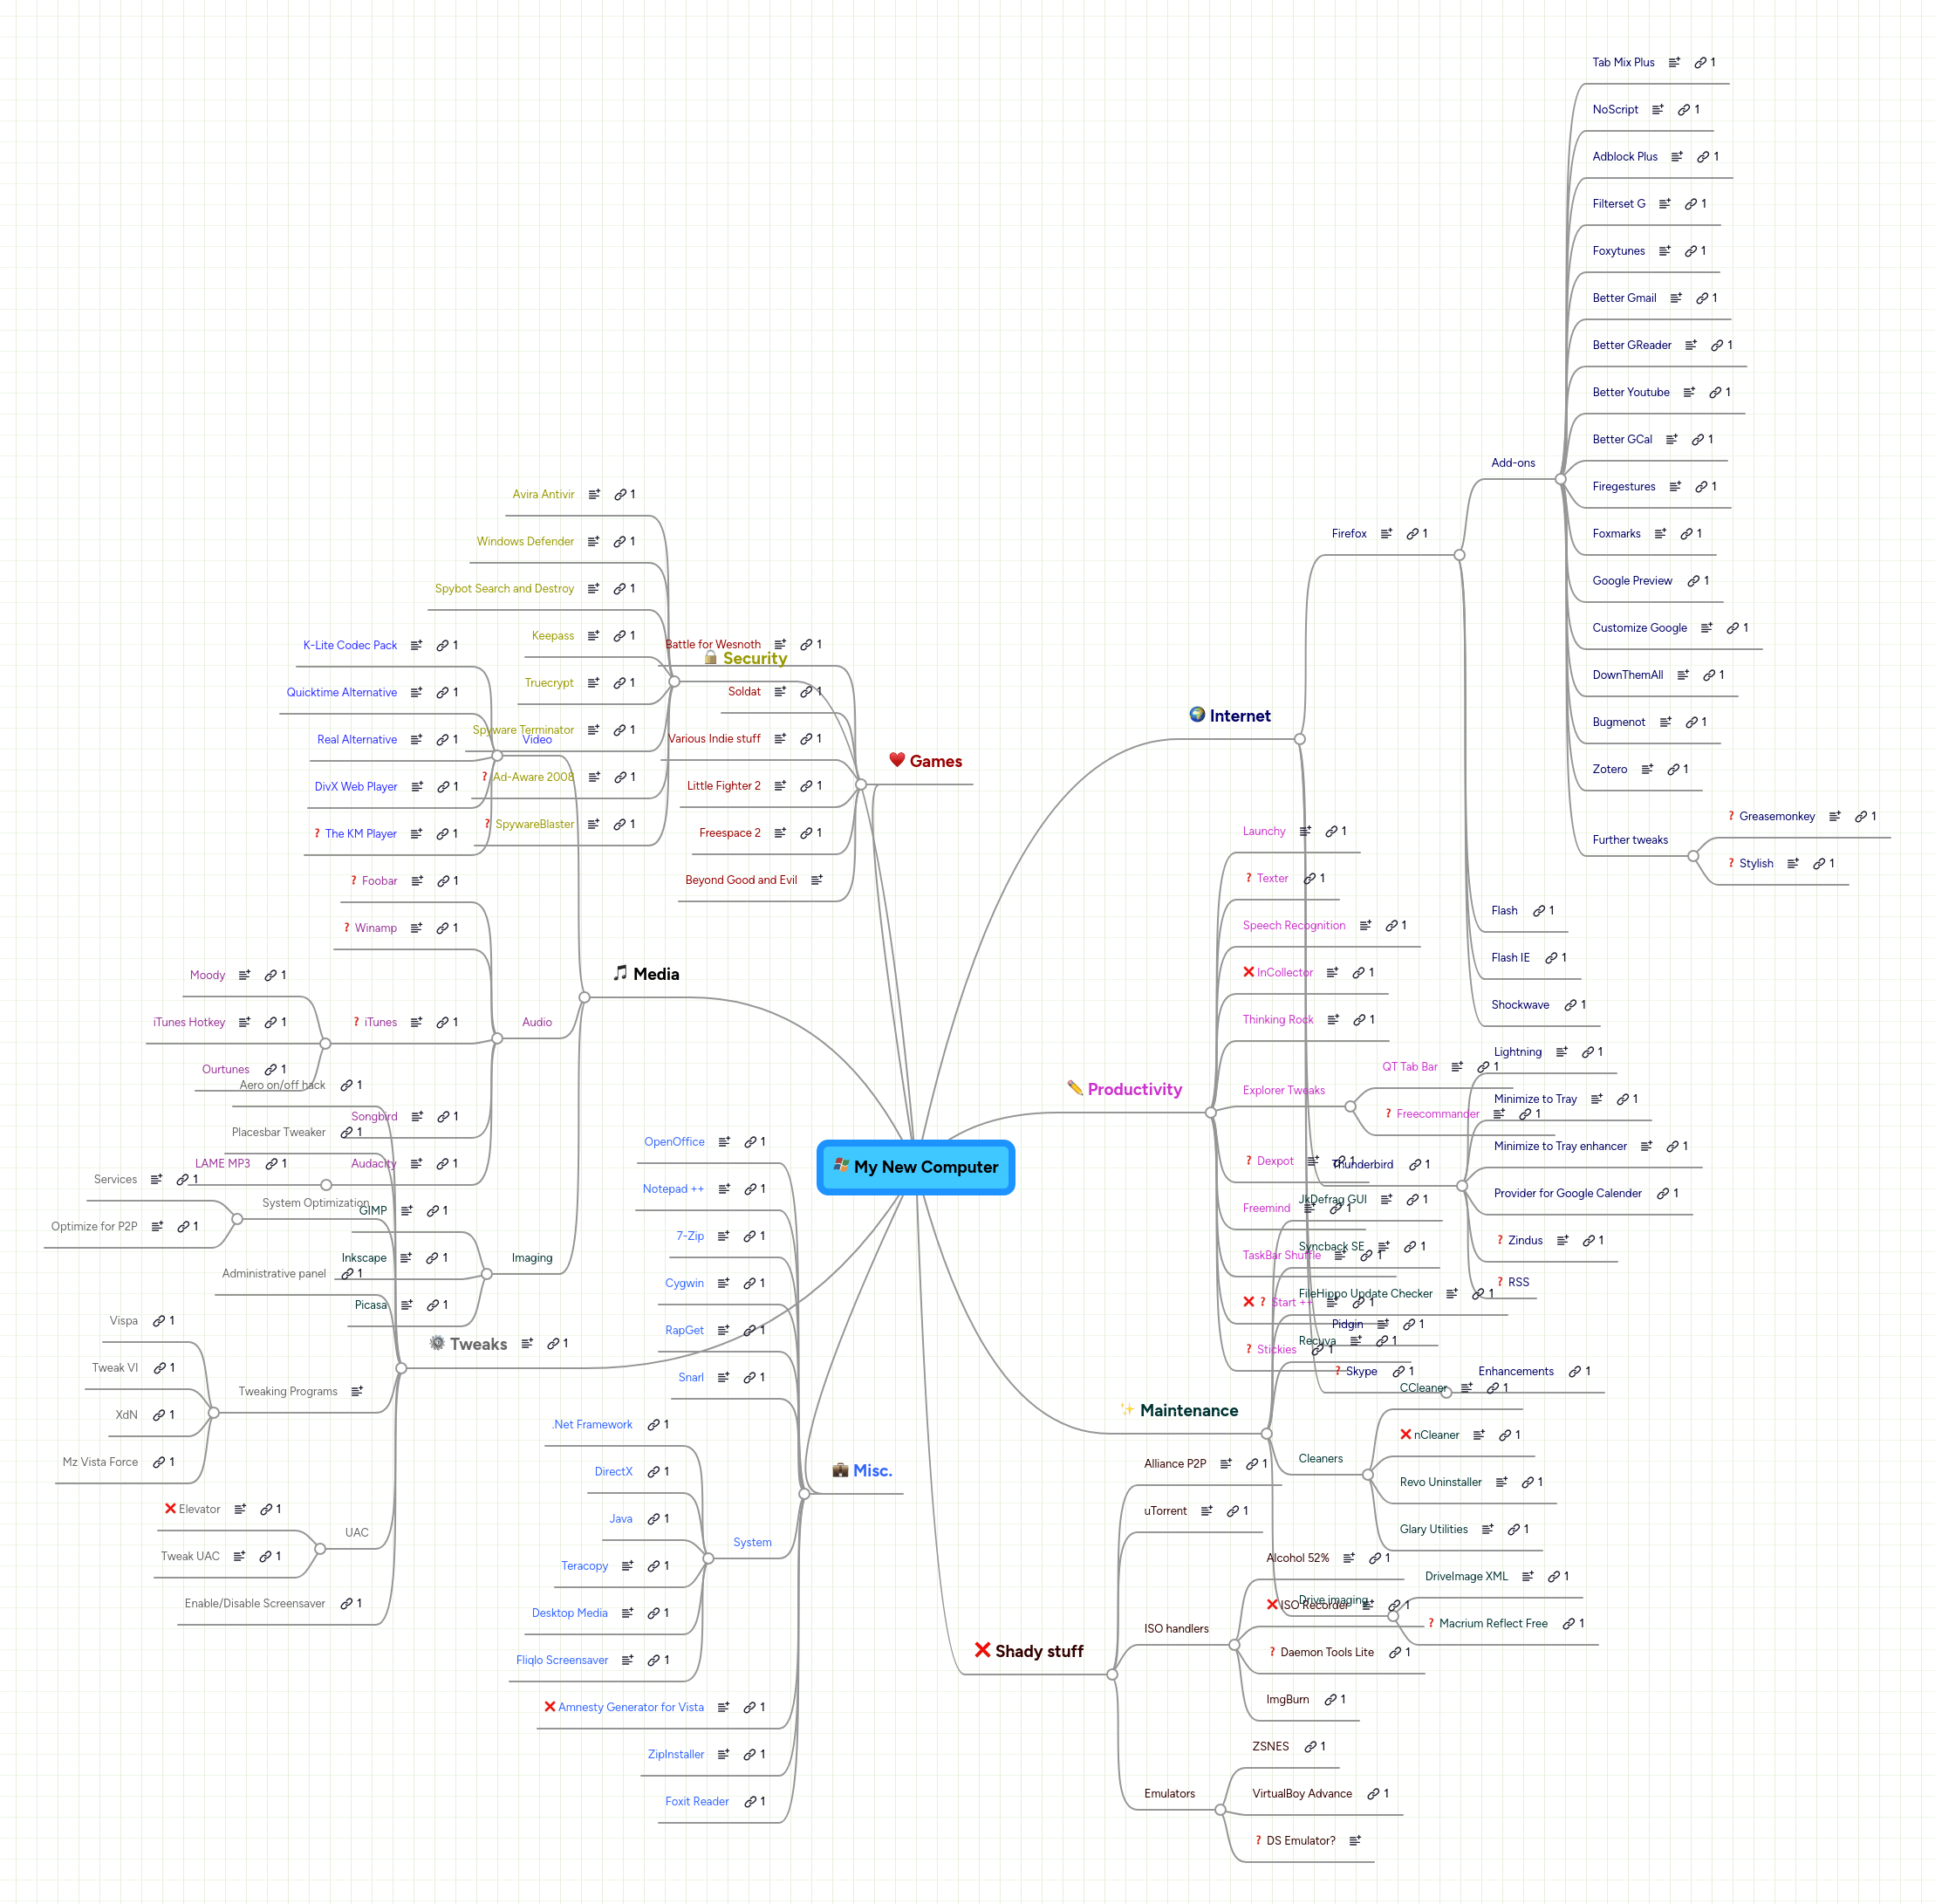Collapse the Add-ons branch
Screen dimensions: 1935x1904
coord(1560,480)
